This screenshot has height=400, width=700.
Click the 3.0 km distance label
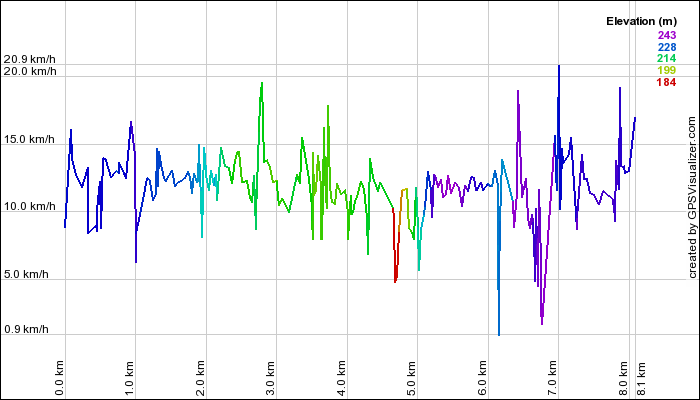point(271,378)
